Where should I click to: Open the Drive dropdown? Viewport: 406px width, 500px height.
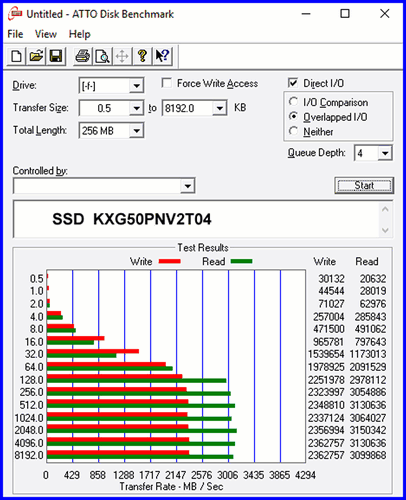click(136, 86)
